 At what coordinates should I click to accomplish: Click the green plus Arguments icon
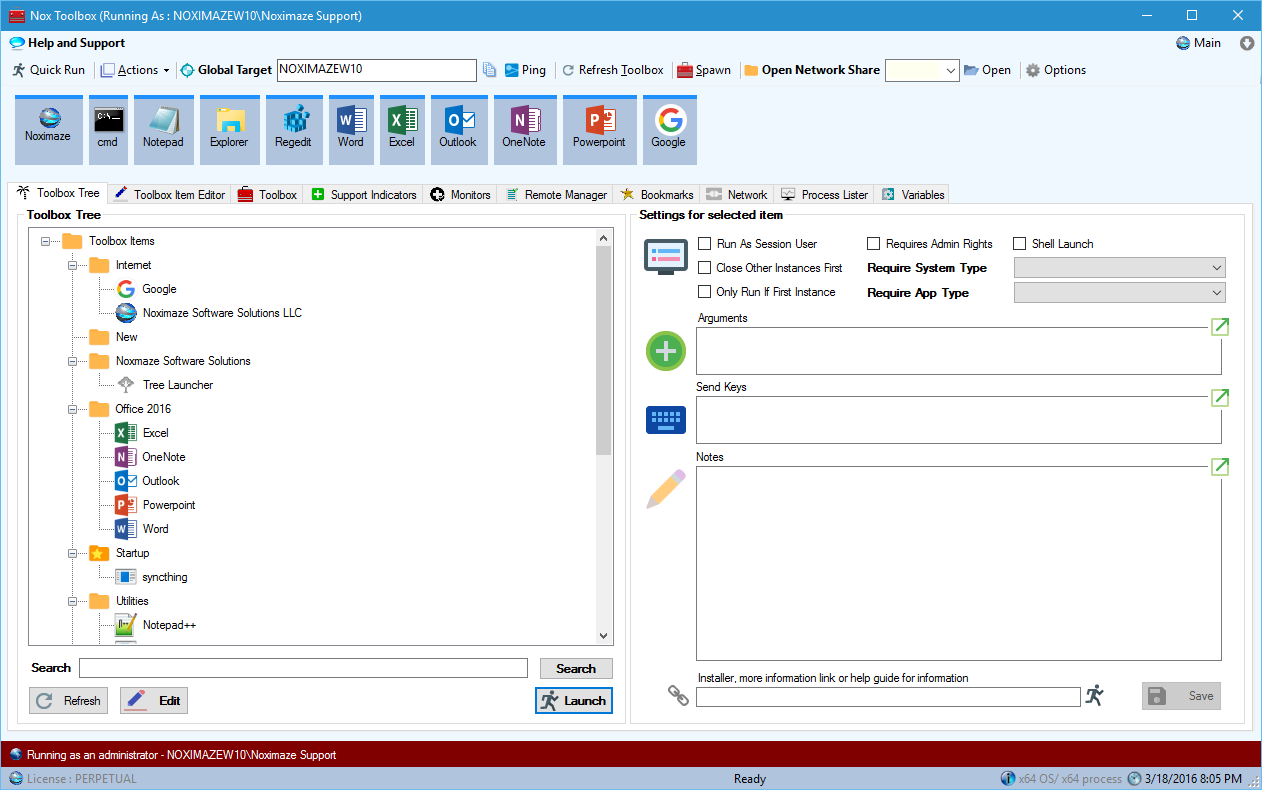click(x=665, y=351)
